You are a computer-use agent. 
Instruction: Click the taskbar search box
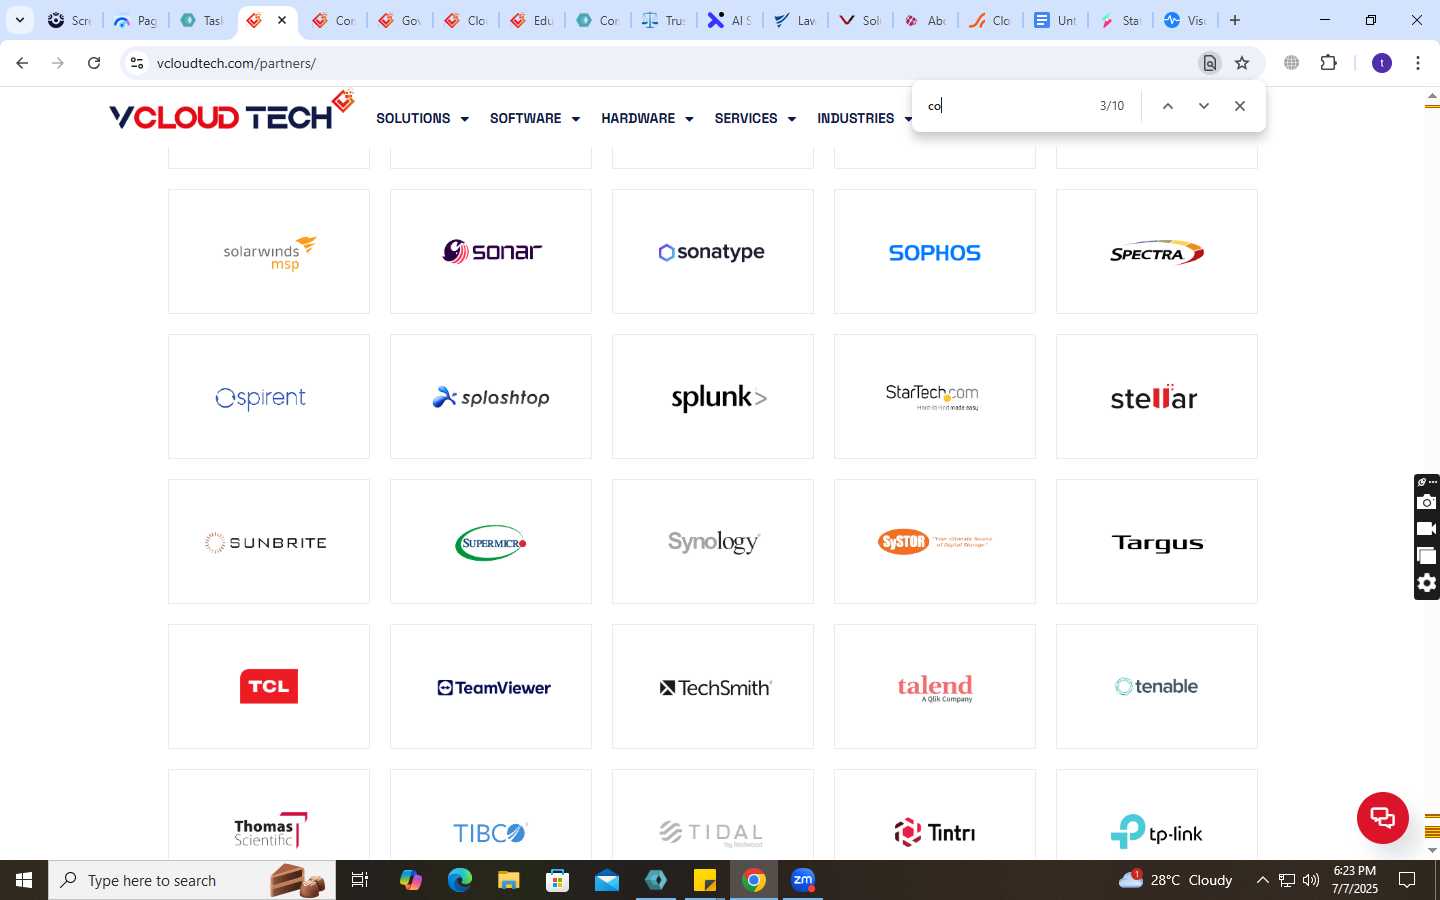point(192,880)
